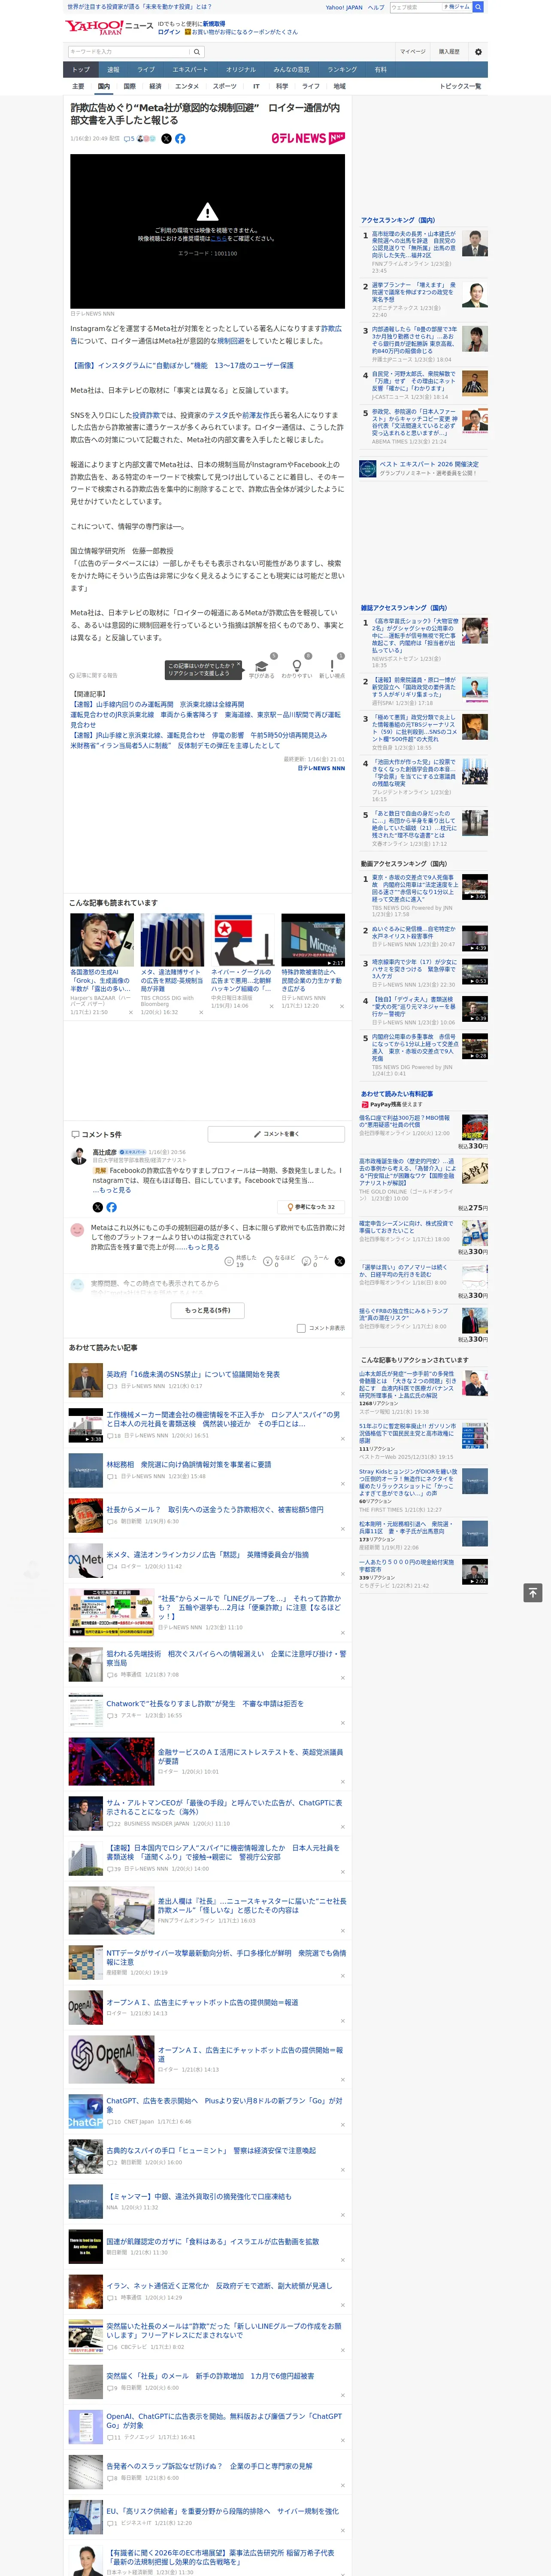Open 林総務相 衆院選に向け偽誤情報対策 article
The width and height of the screenshot is (551, 2576).
tap(189, 1464)
